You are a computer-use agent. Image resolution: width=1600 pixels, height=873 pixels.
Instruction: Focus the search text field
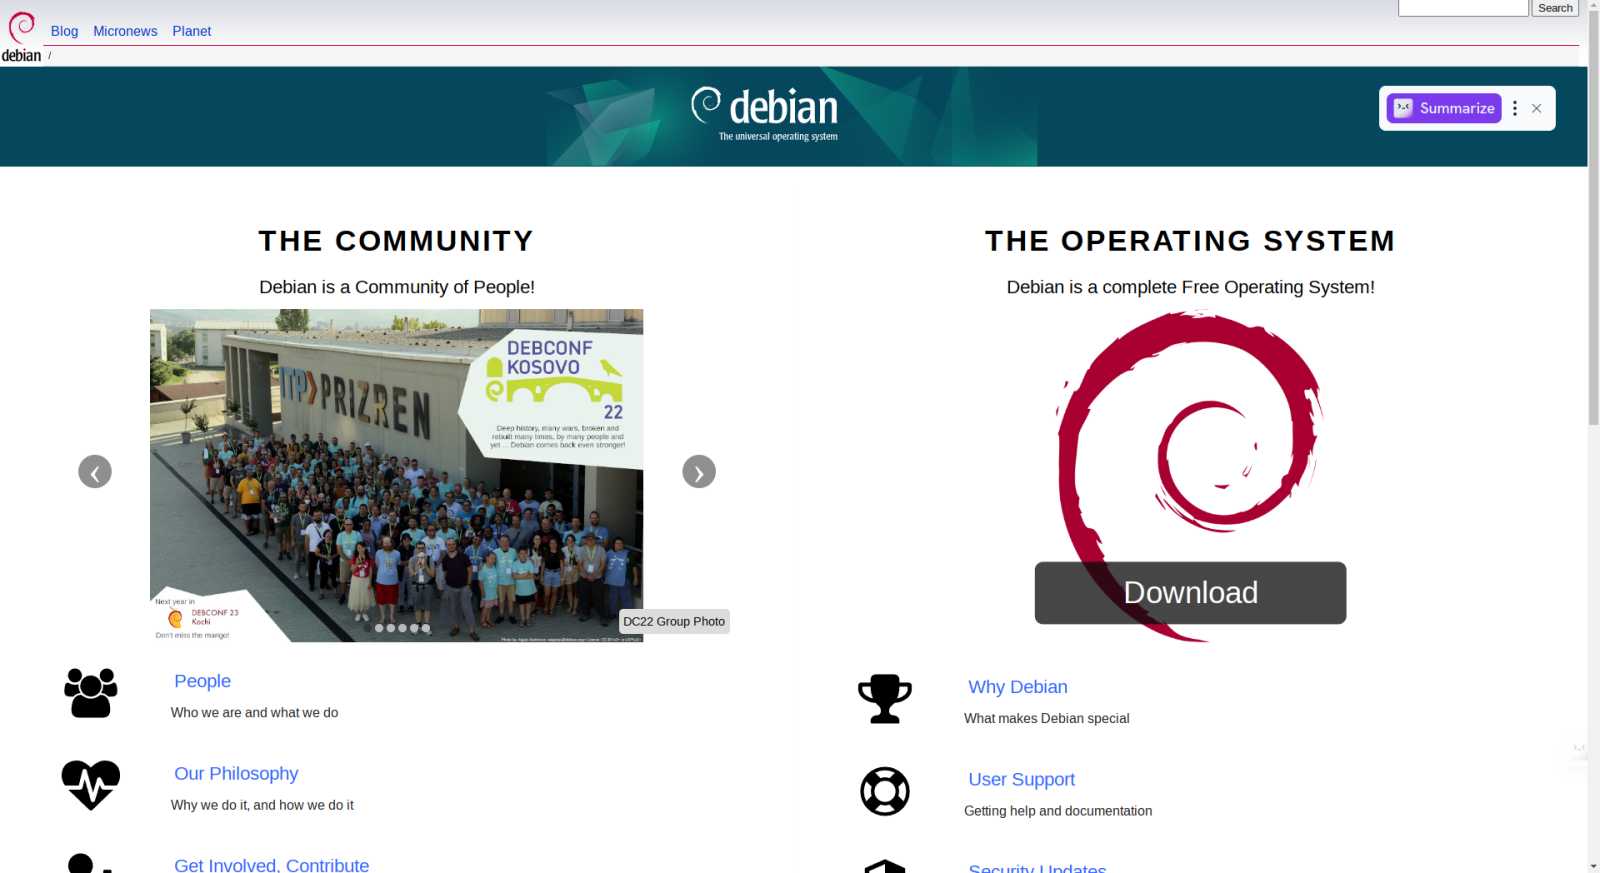[x=1463, y=8]
